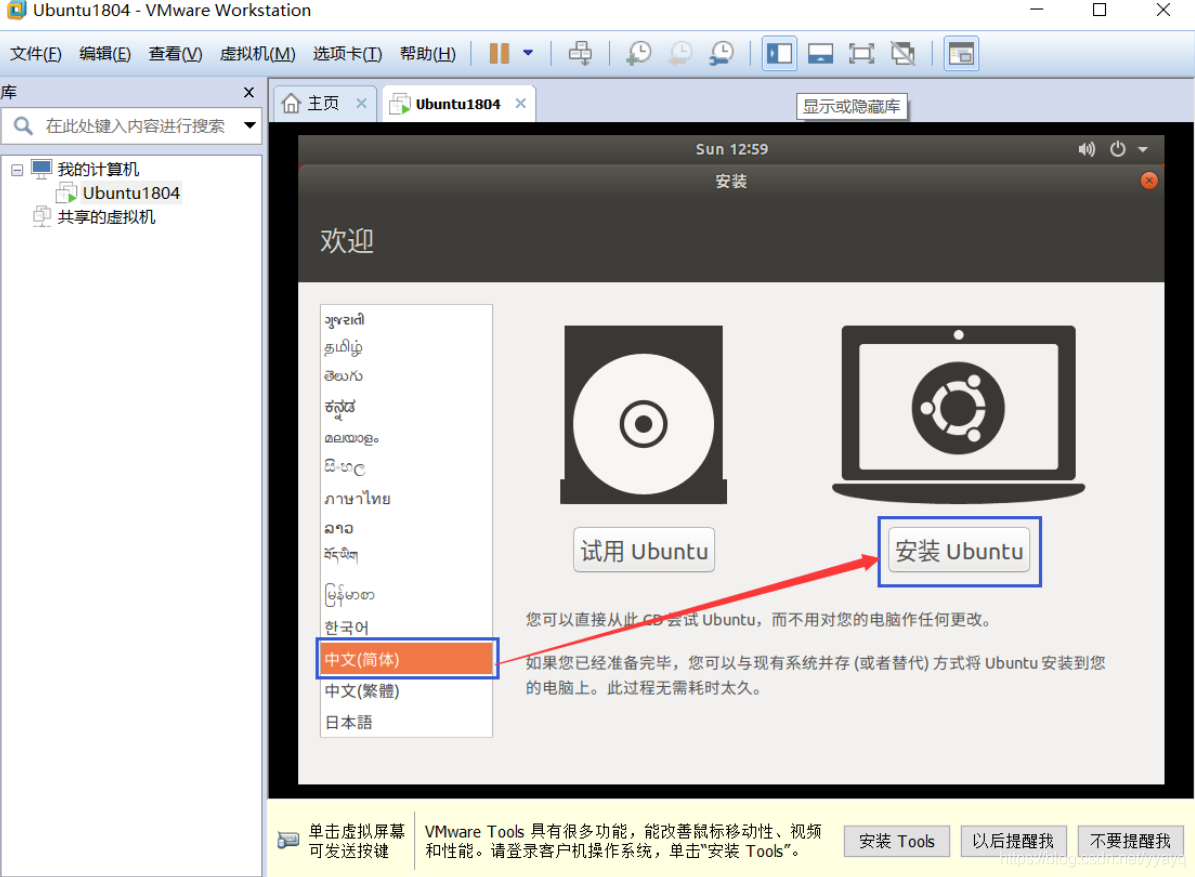This screenshot has height=877, width=1195.
Task: Pause the virtual machine
Action: (x=499, y=53)
